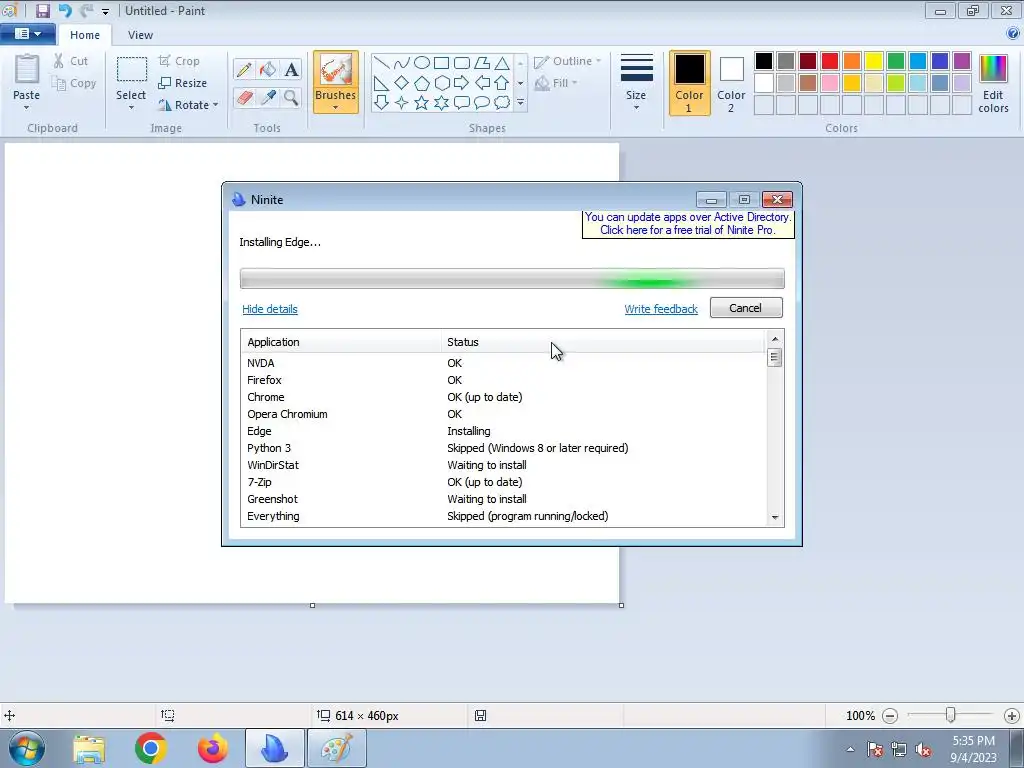Viewport: 1024px width, 768px height.
Task: Click the zoom slider thumb
Action: [x=951, y=715]
